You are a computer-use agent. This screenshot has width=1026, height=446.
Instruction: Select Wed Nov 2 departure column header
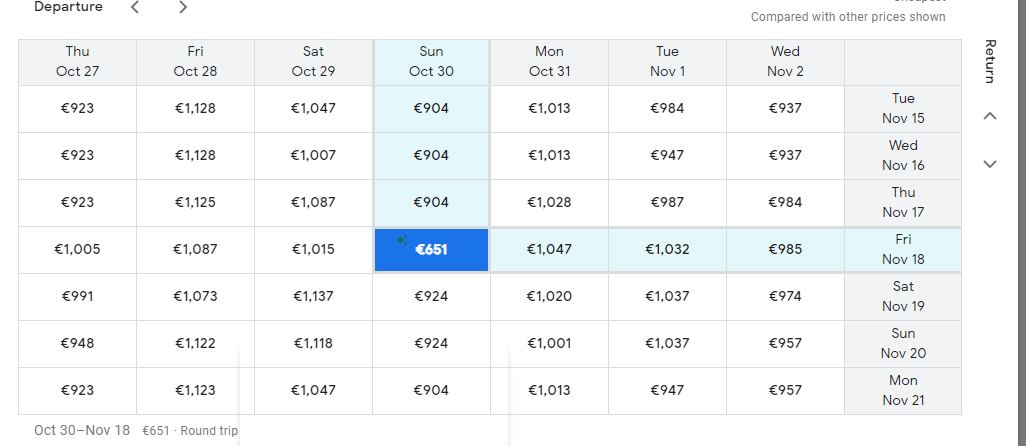pos(785,61)
